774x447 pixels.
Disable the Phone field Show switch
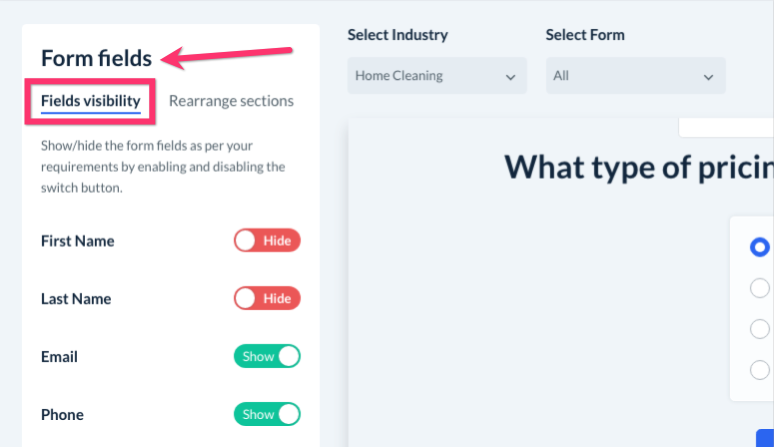[267, 415]
